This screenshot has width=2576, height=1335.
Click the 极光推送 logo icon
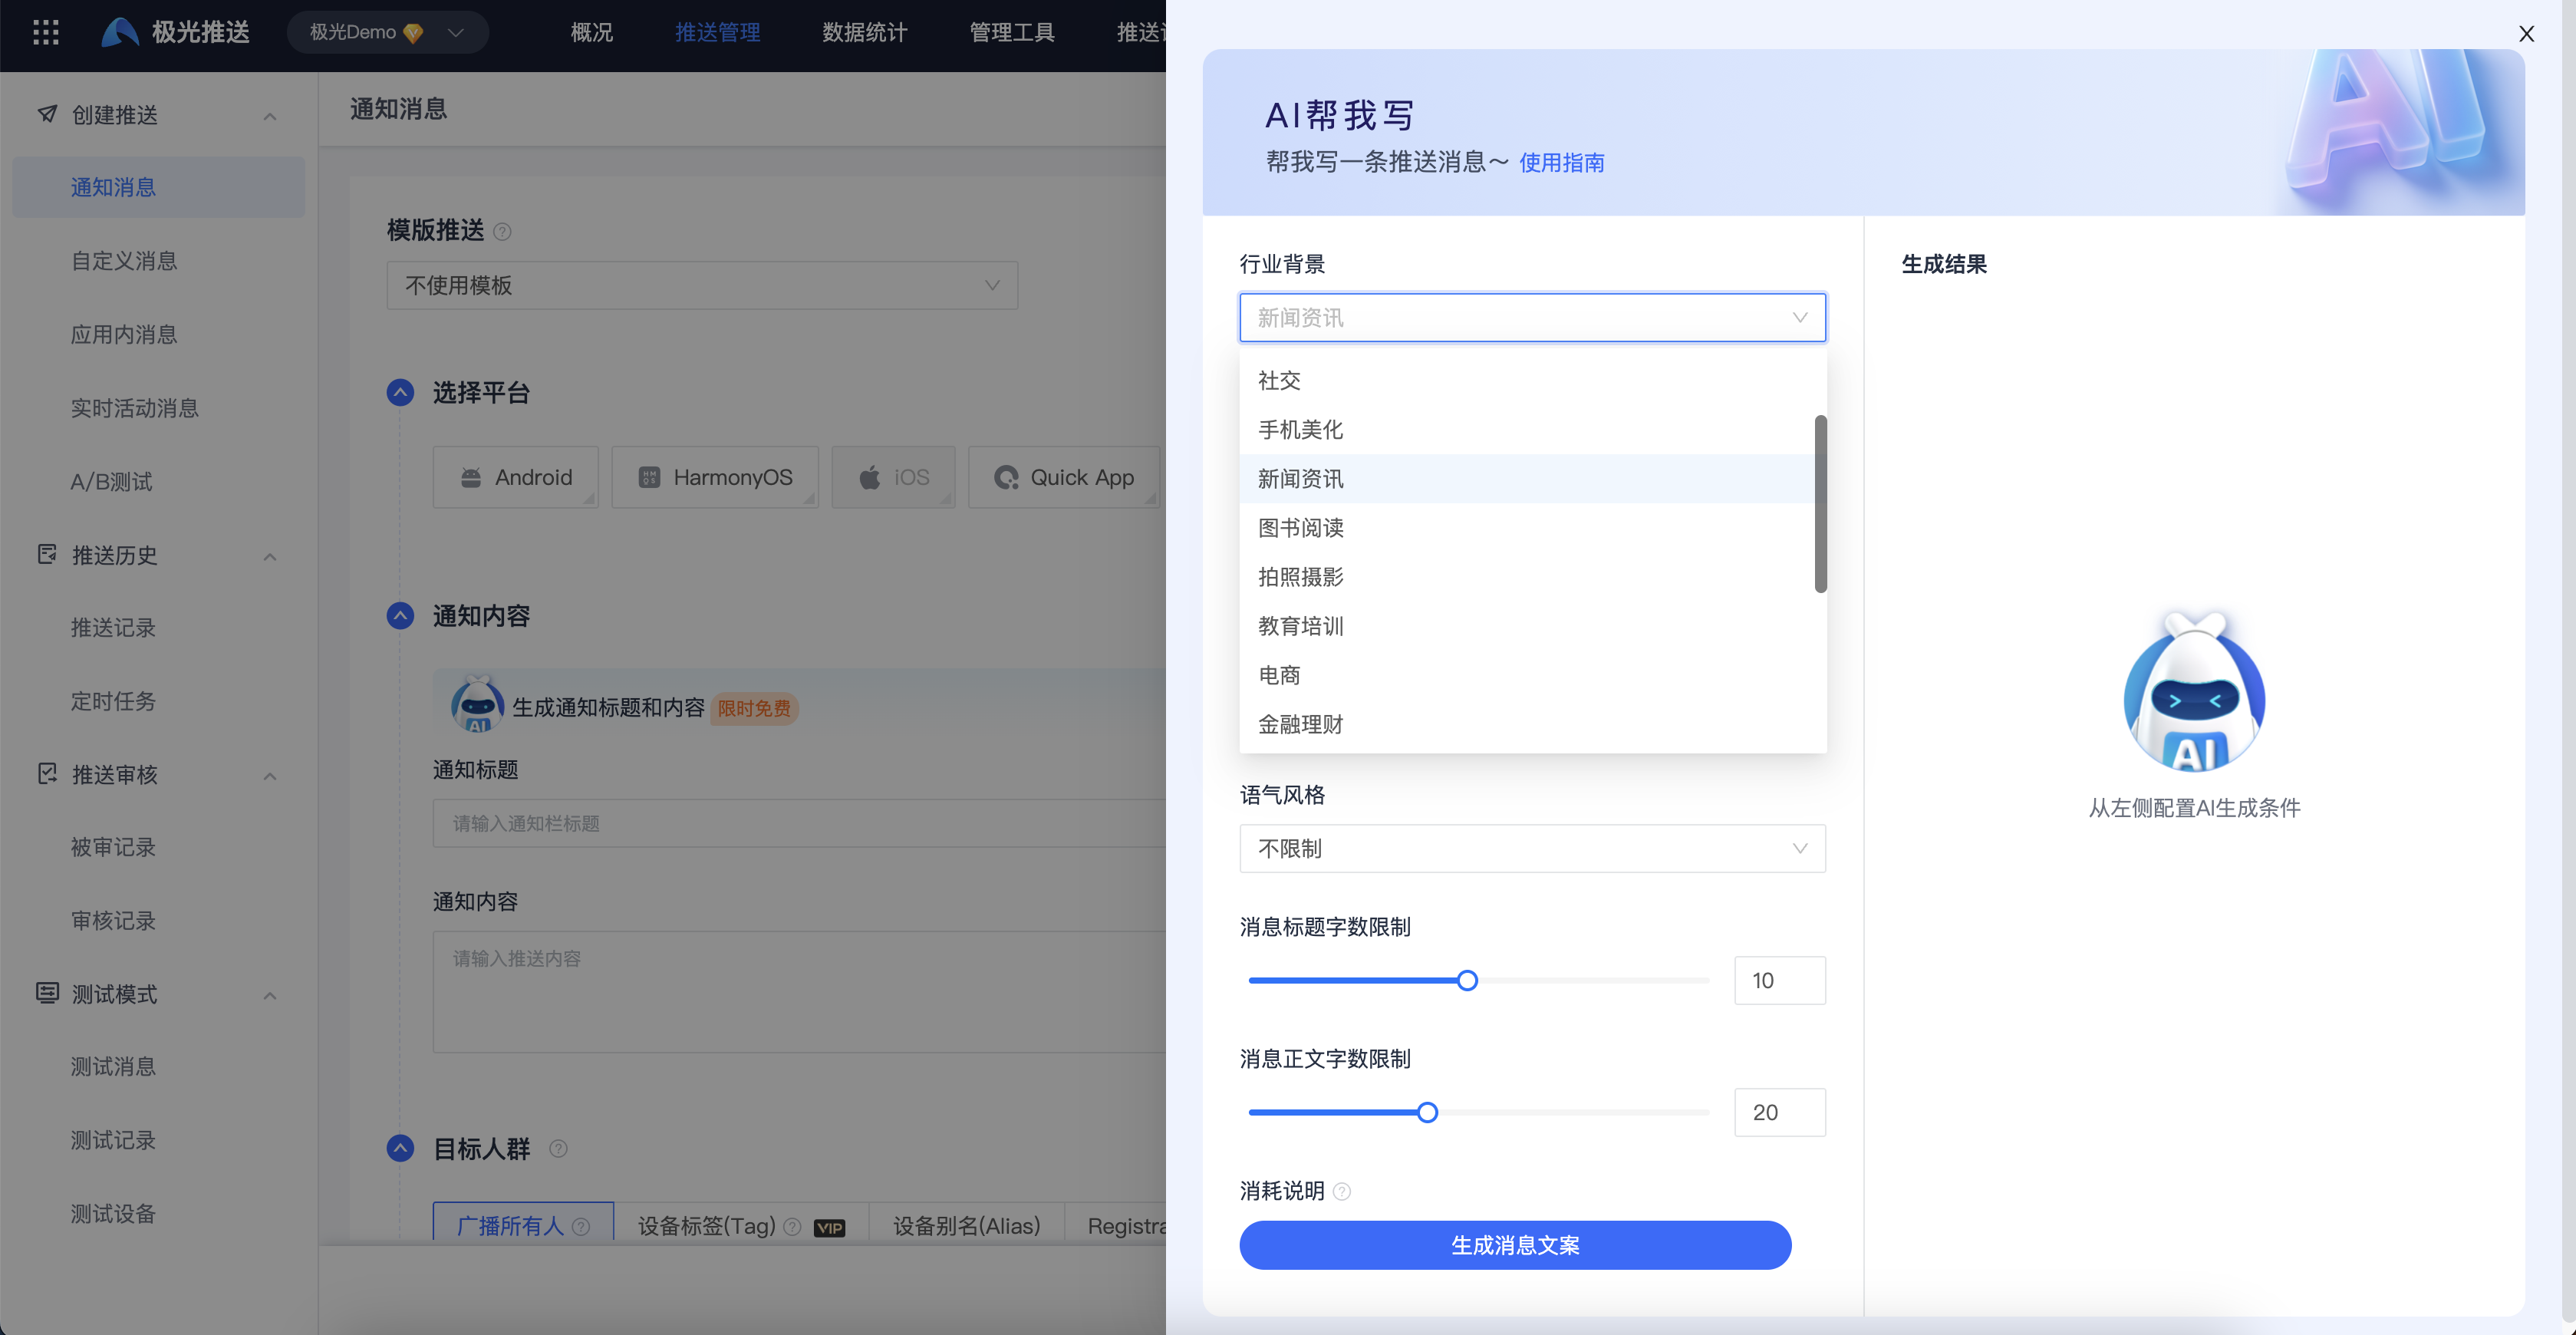tap(120, 32)
